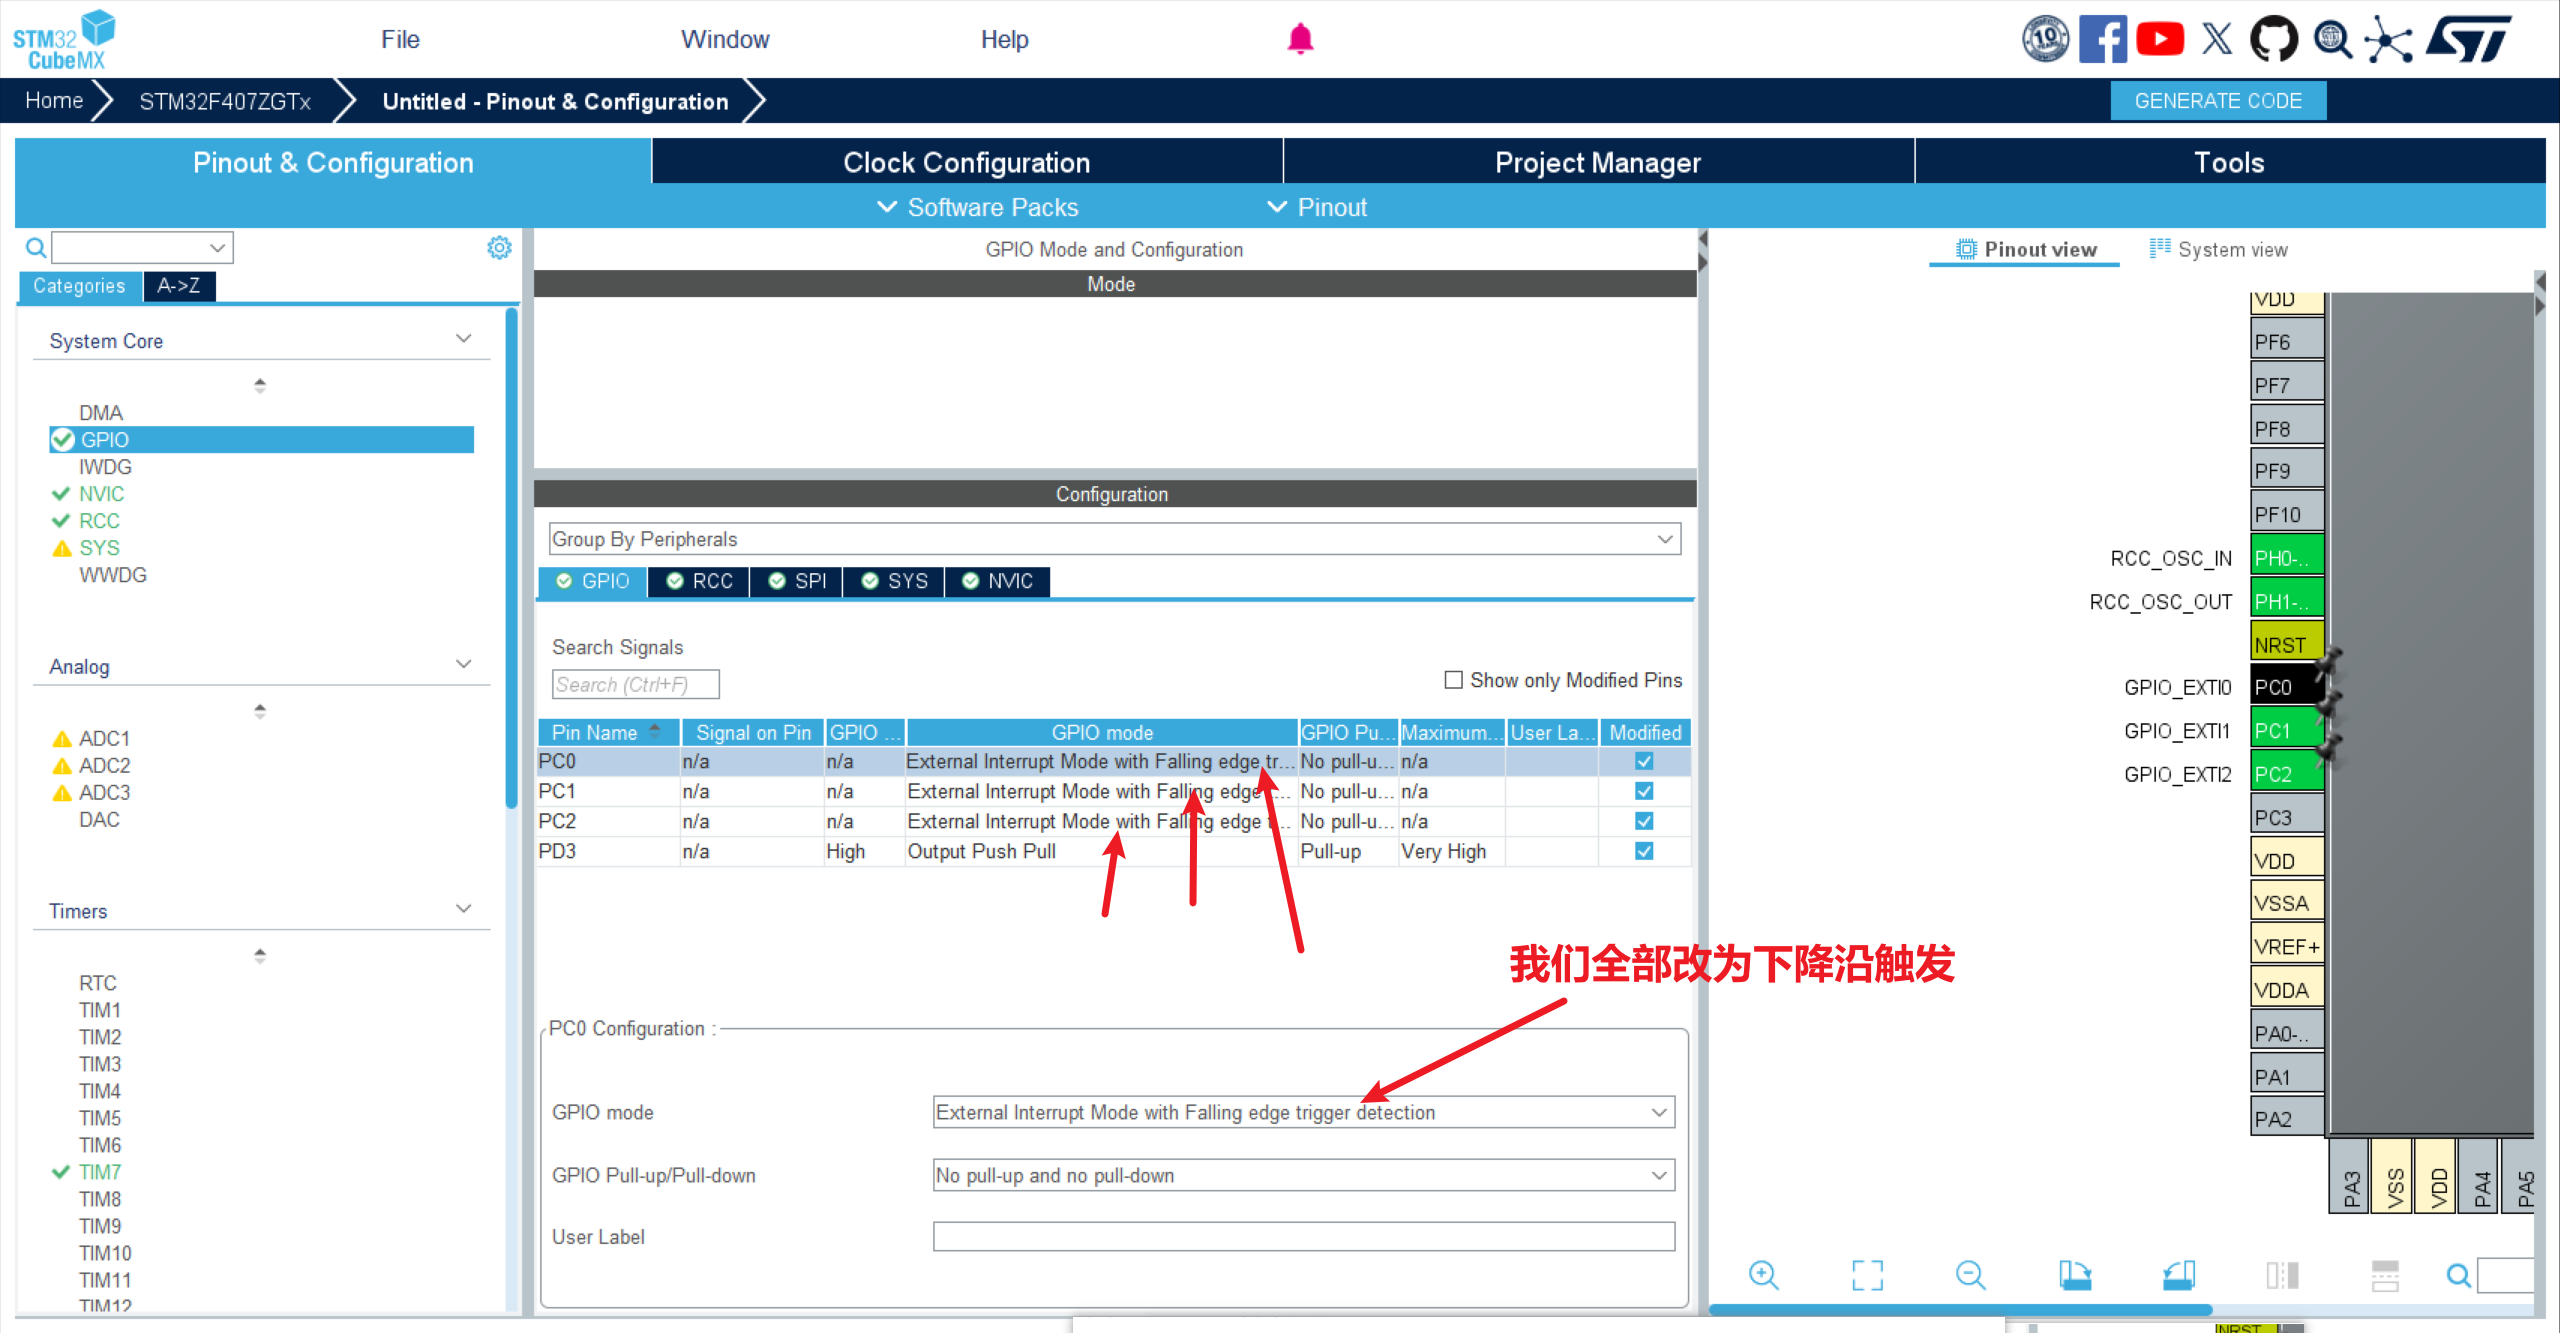Click the zoom in icon in pinout view
This screenshot has height=1333, width=2560.
1763,1275
